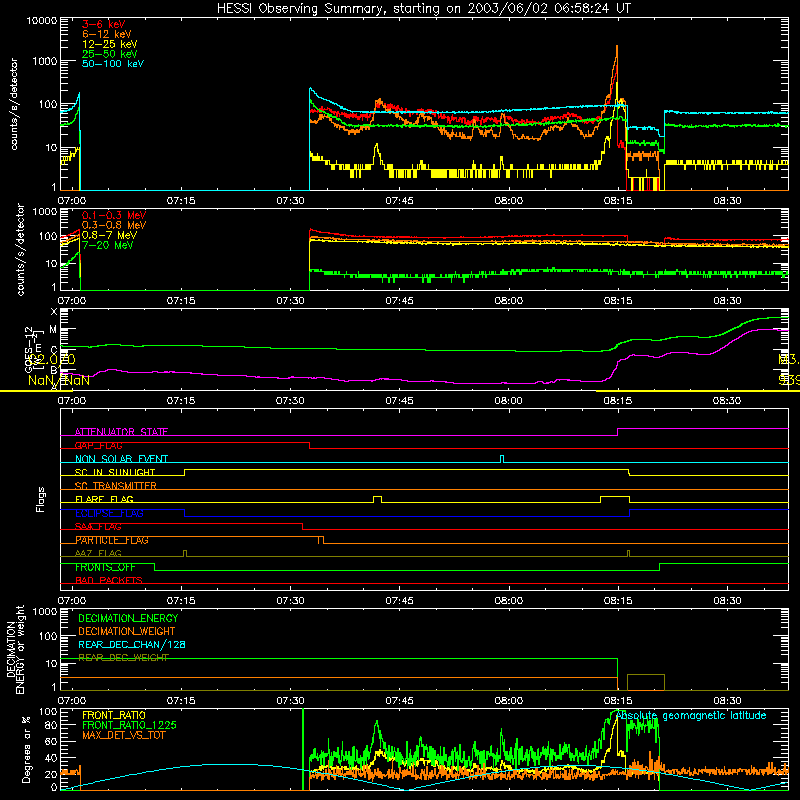Pick the GAP_FLAG label
The width and height of the screenshot is (800, 800).
pos(98,445)
